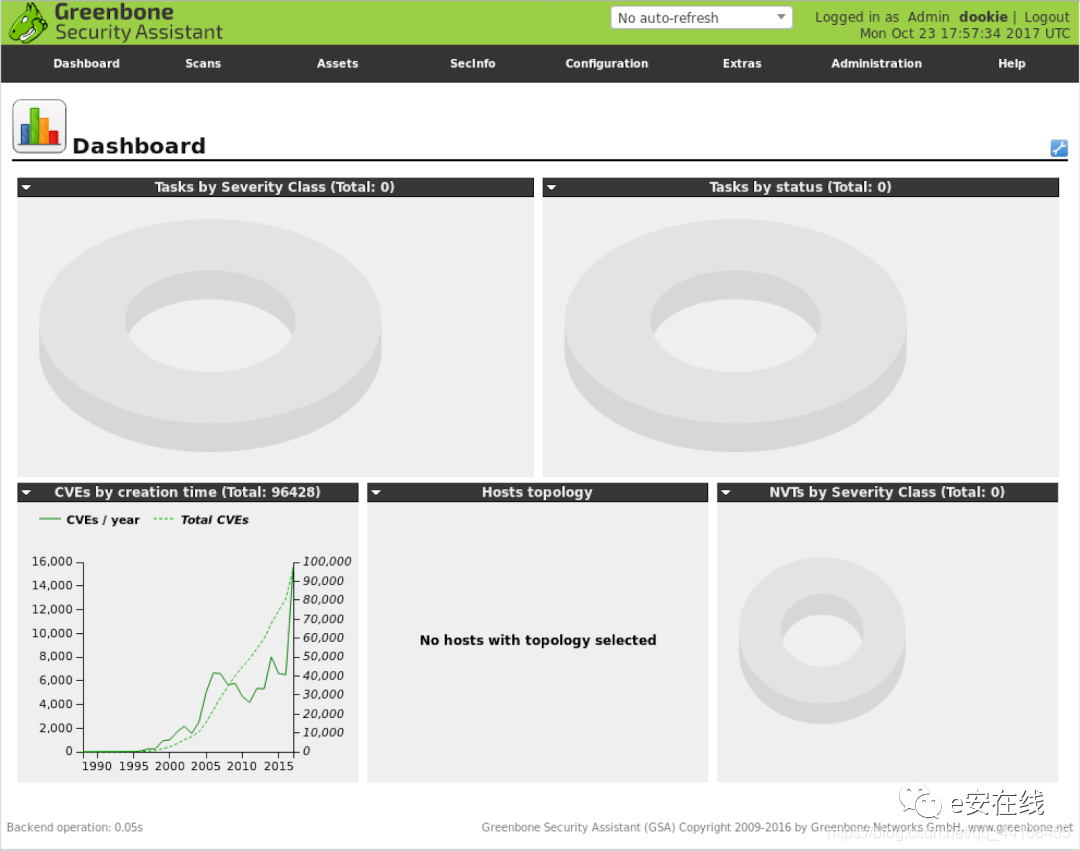
Task: Click the 2015 label on the x-axis
Action: click(x=278, y=766)
